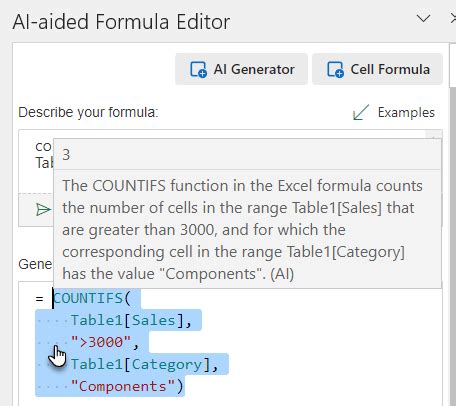This screenshot has width=456, height=406.
Task: Select the AI Generator button label
Action: (254, 69)
